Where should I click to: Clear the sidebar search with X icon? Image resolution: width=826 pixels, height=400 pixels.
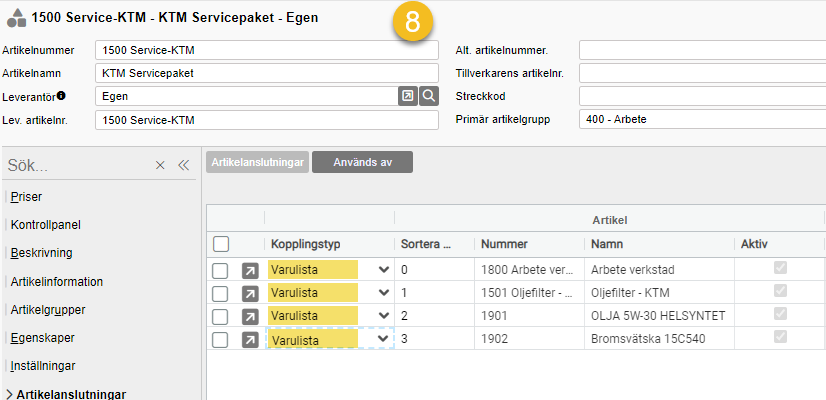click(x=160, y=165)
